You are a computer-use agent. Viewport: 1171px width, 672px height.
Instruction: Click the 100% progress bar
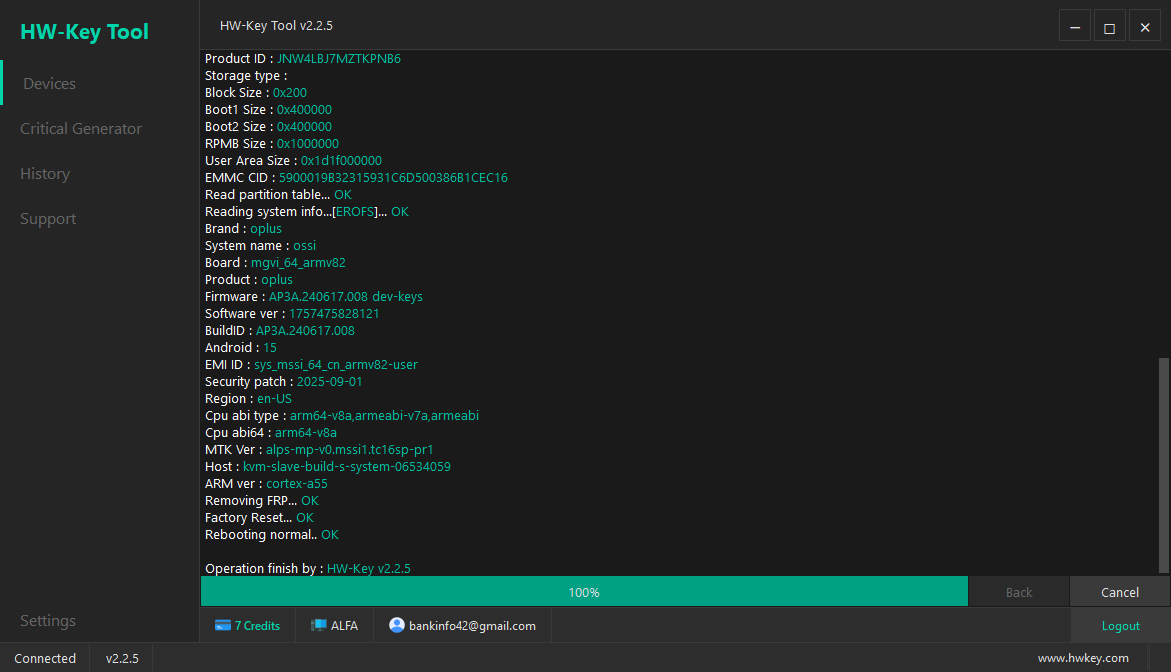coord(584,591)
